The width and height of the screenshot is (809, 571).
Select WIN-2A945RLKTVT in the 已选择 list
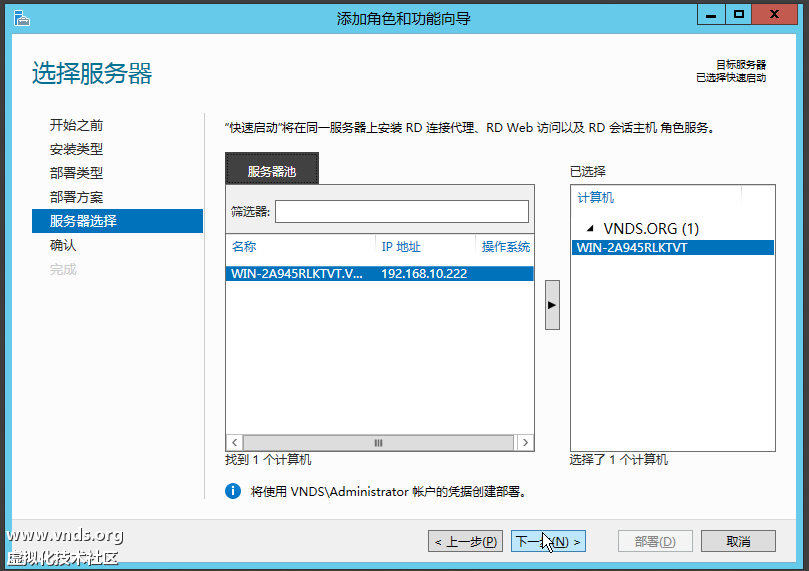[x=673, y=248]
